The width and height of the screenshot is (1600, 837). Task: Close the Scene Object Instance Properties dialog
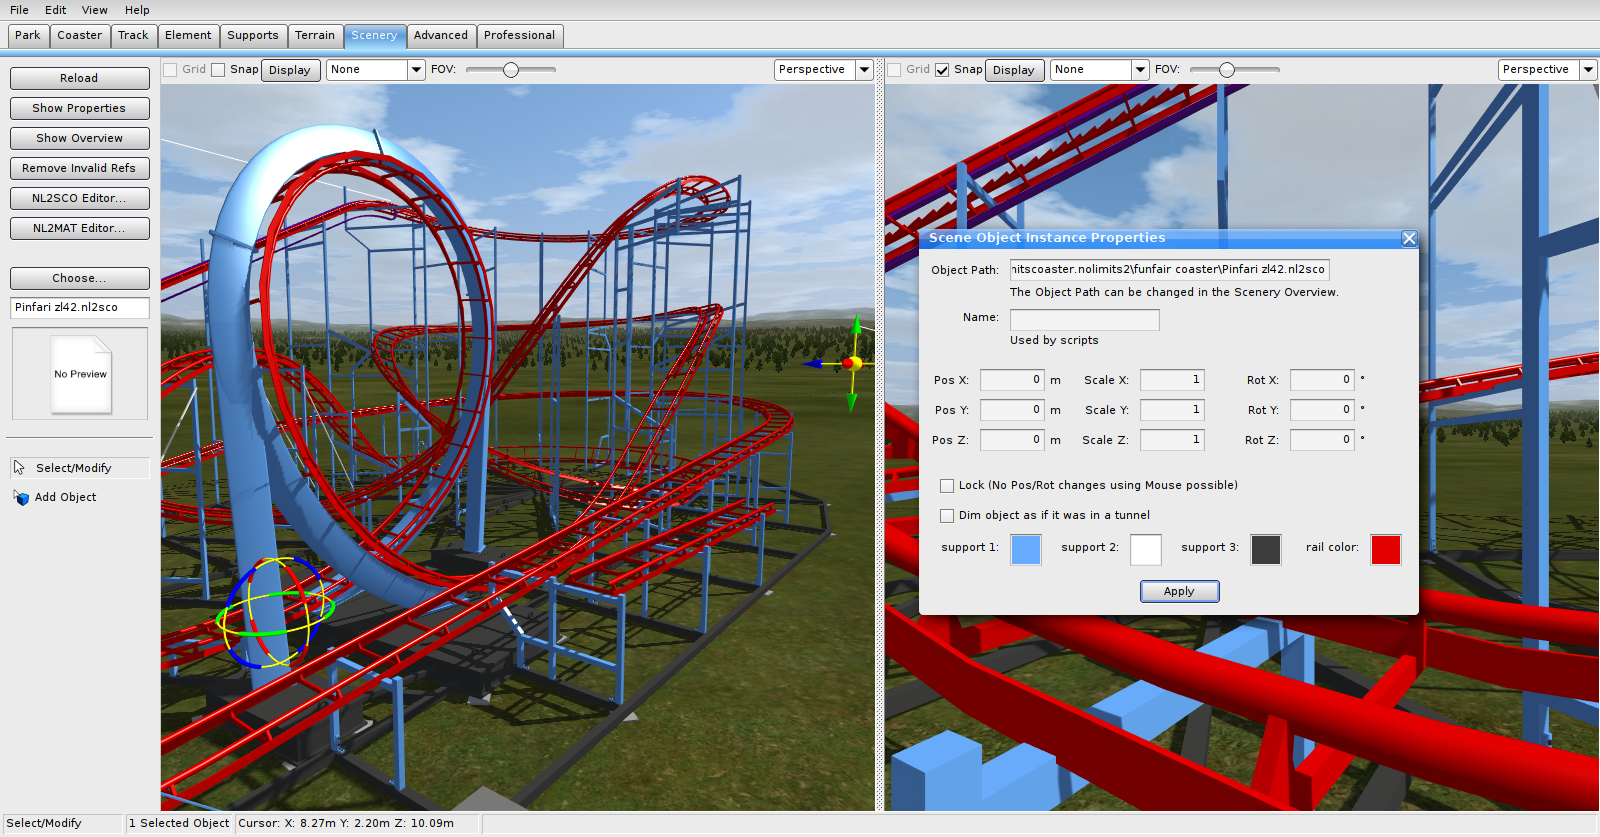point(1408,238)
